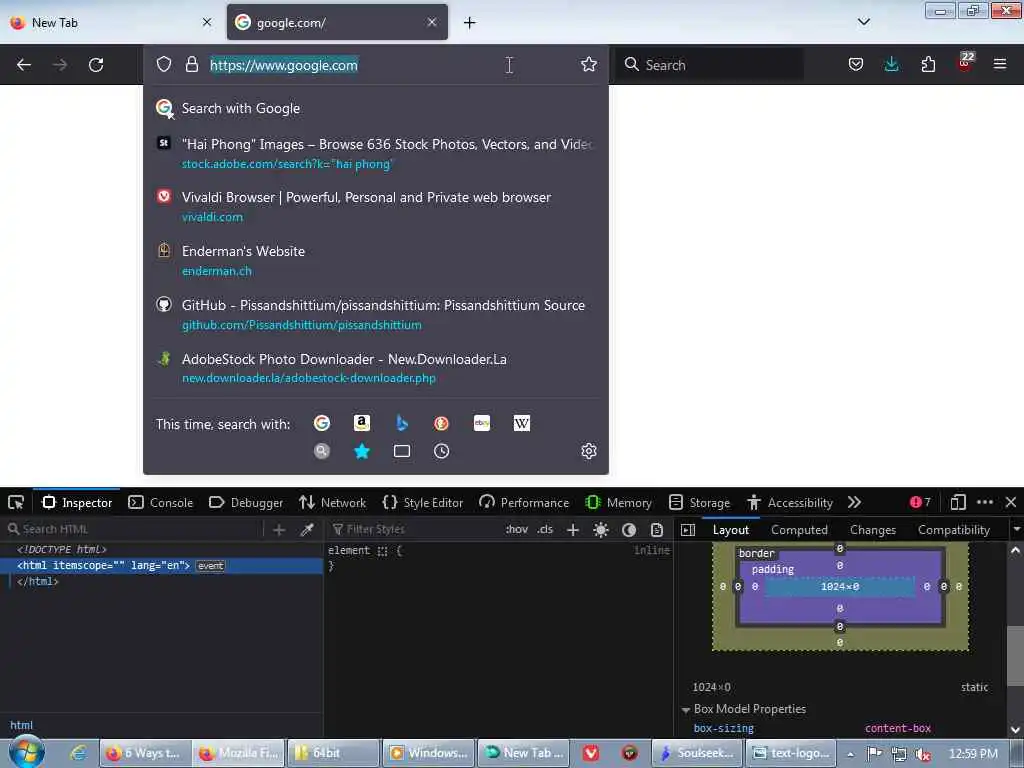Toggle .cls classes panel
1024x768 pixels.
(545, 530)
